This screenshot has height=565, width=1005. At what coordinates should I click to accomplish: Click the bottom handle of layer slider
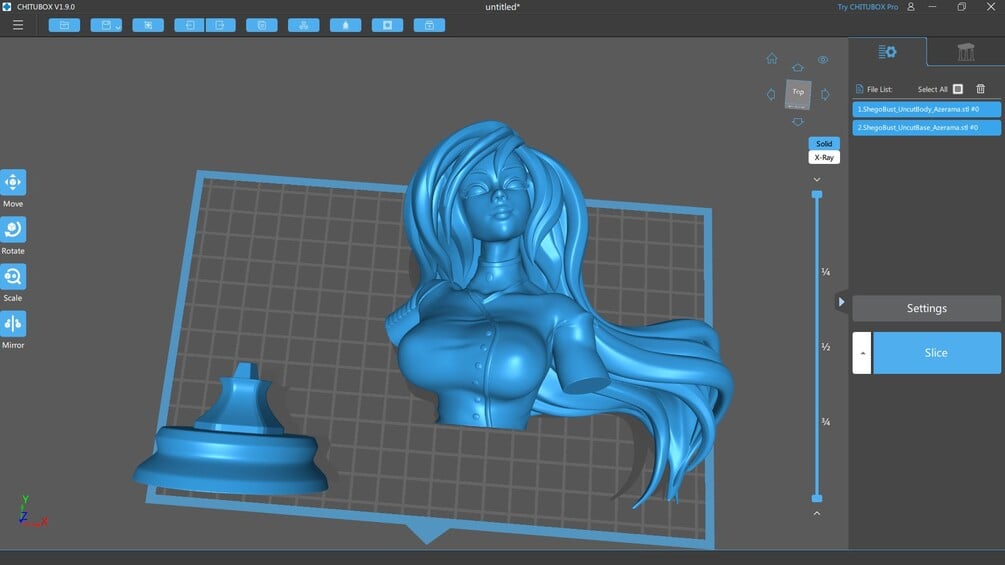pyautogui.click(x=817, y=498)
